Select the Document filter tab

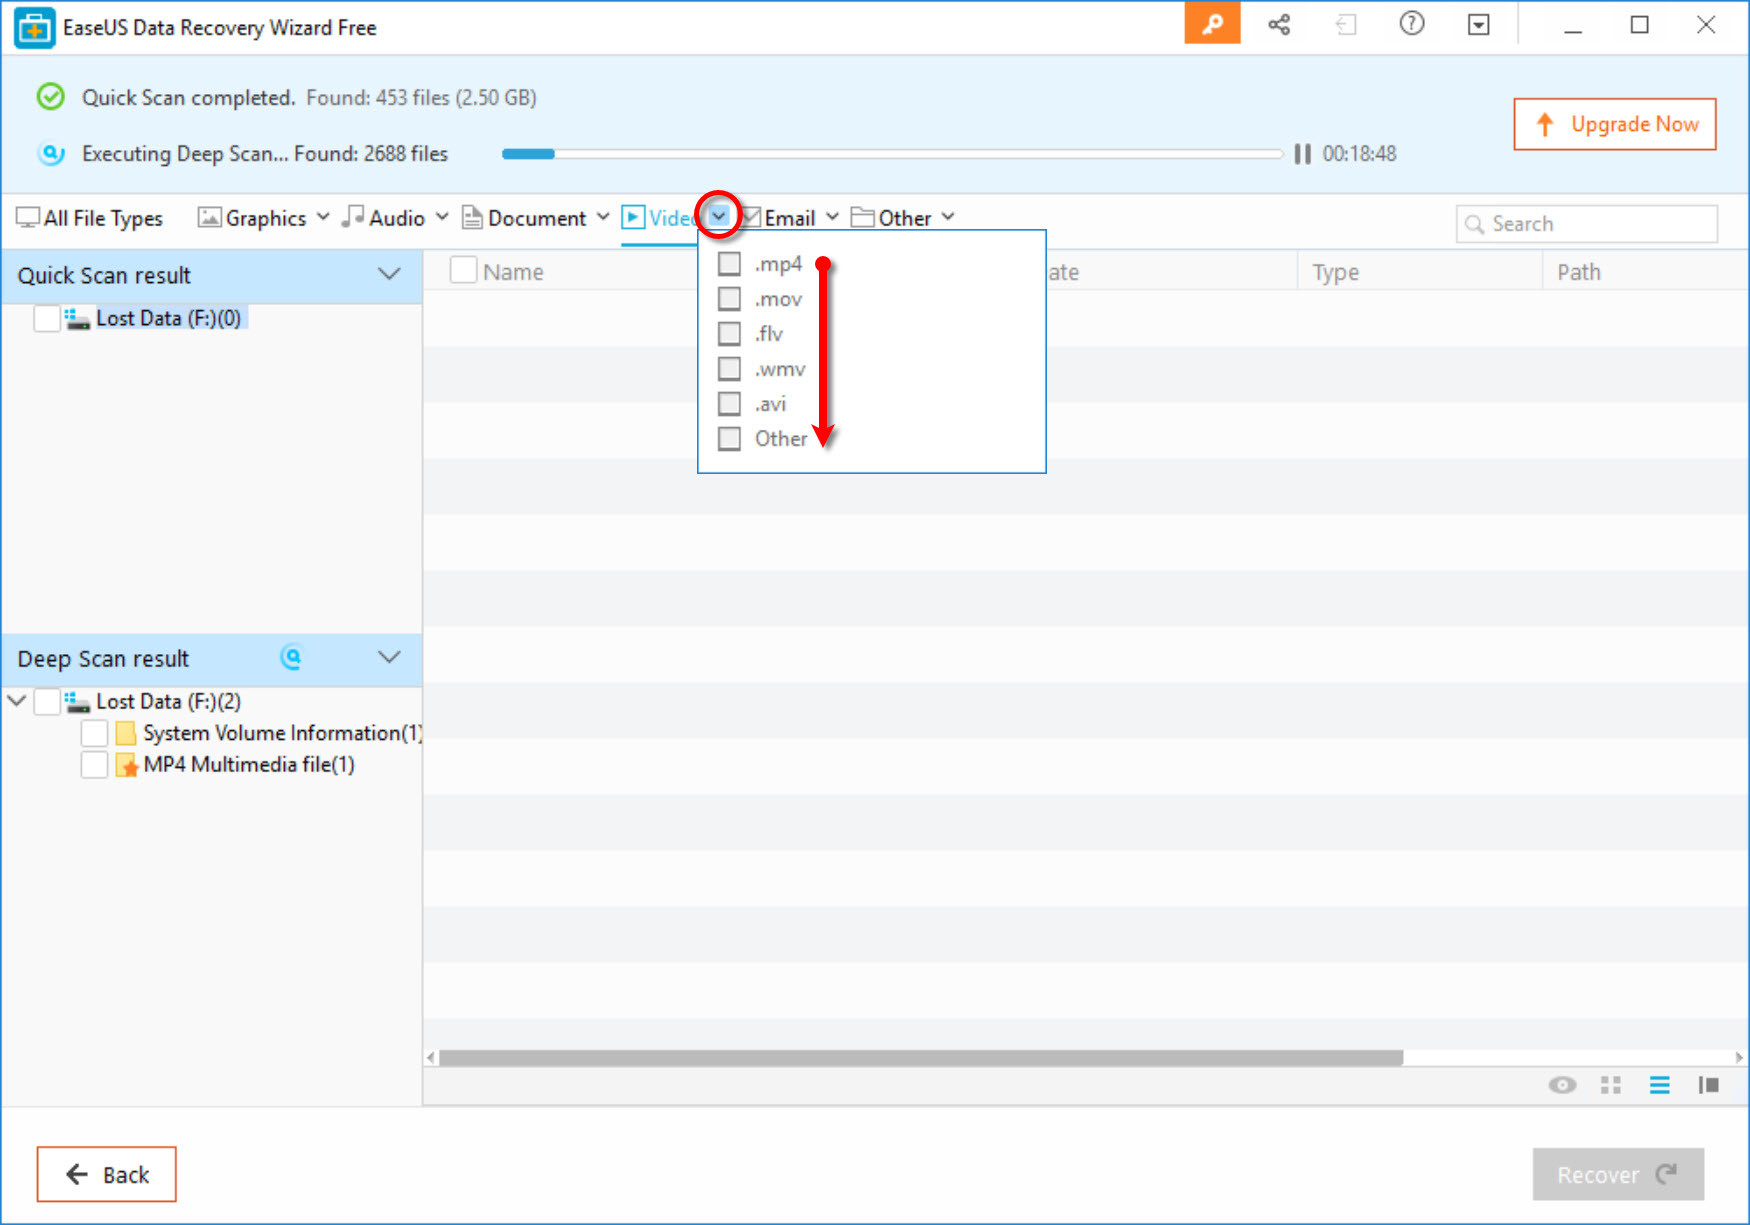pyautogui.click(x=525, y=218)
